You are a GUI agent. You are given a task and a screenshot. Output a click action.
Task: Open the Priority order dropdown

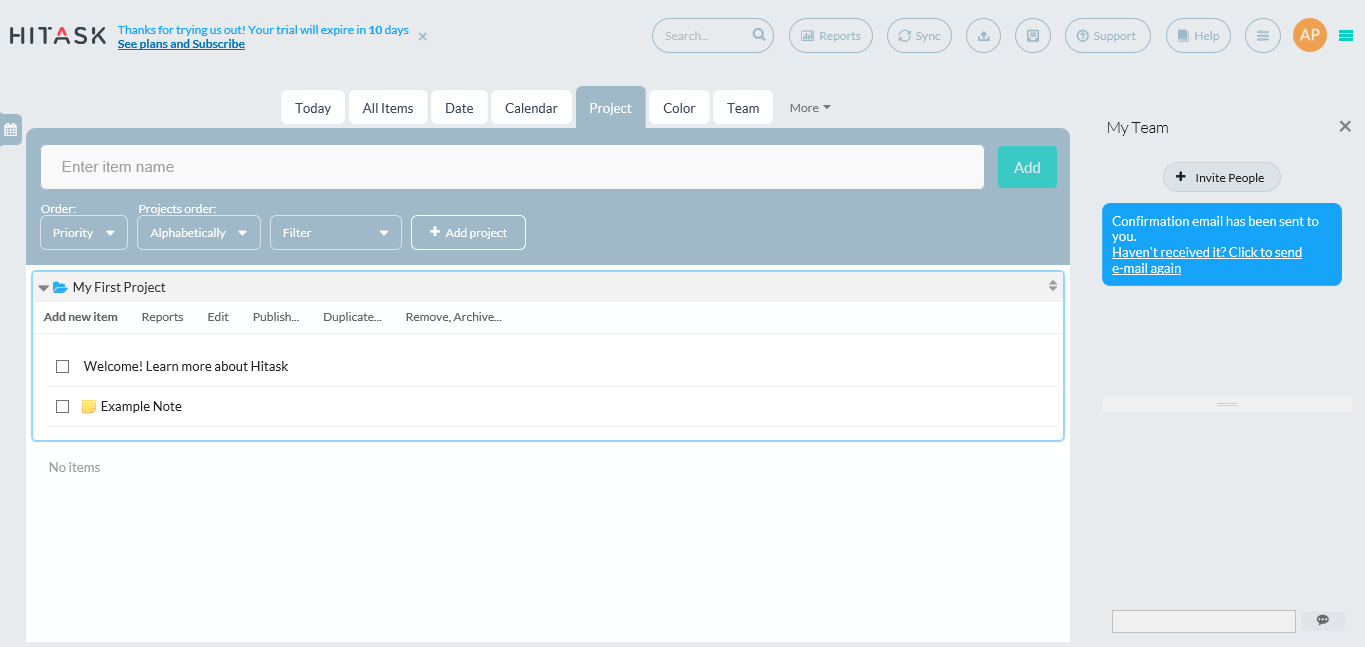click(x=84, y=233)
